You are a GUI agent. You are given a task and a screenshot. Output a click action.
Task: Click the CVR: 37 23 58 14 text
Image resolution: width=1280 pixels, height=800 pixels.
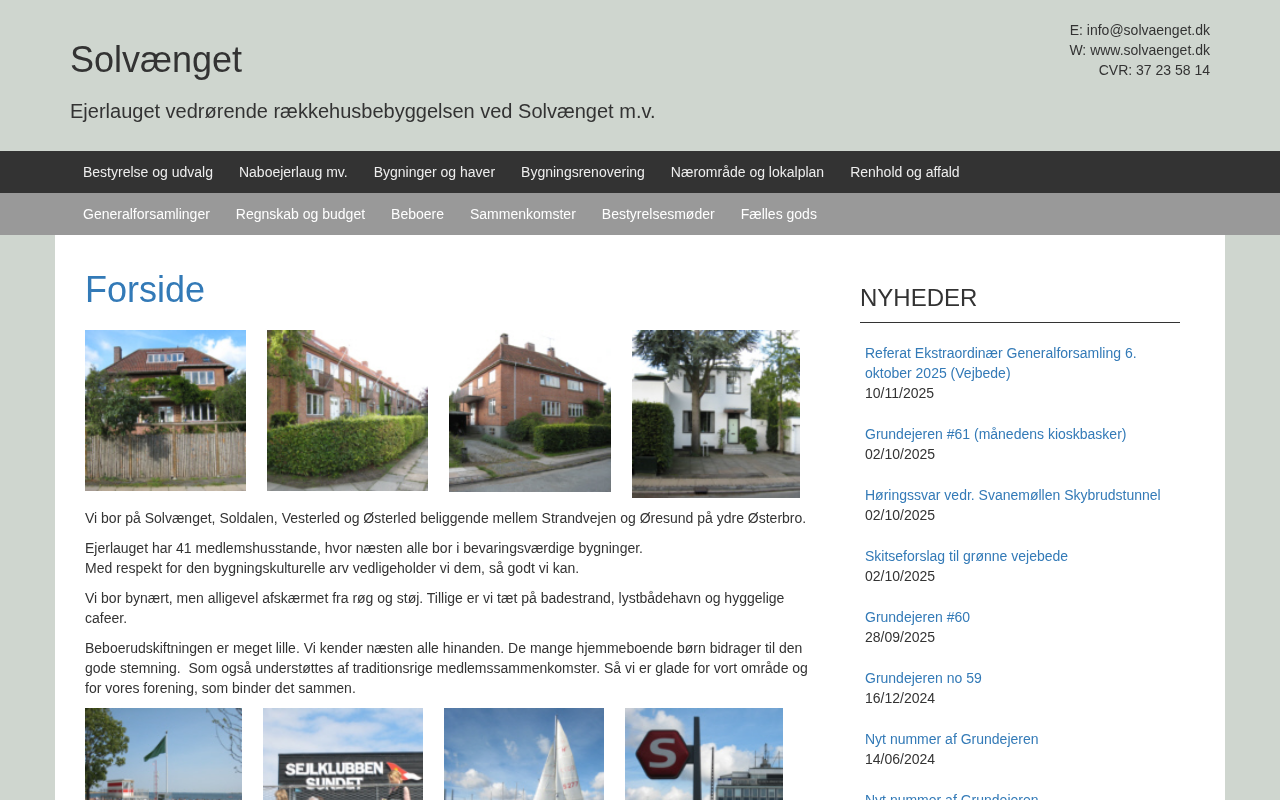pos(1154,70)
